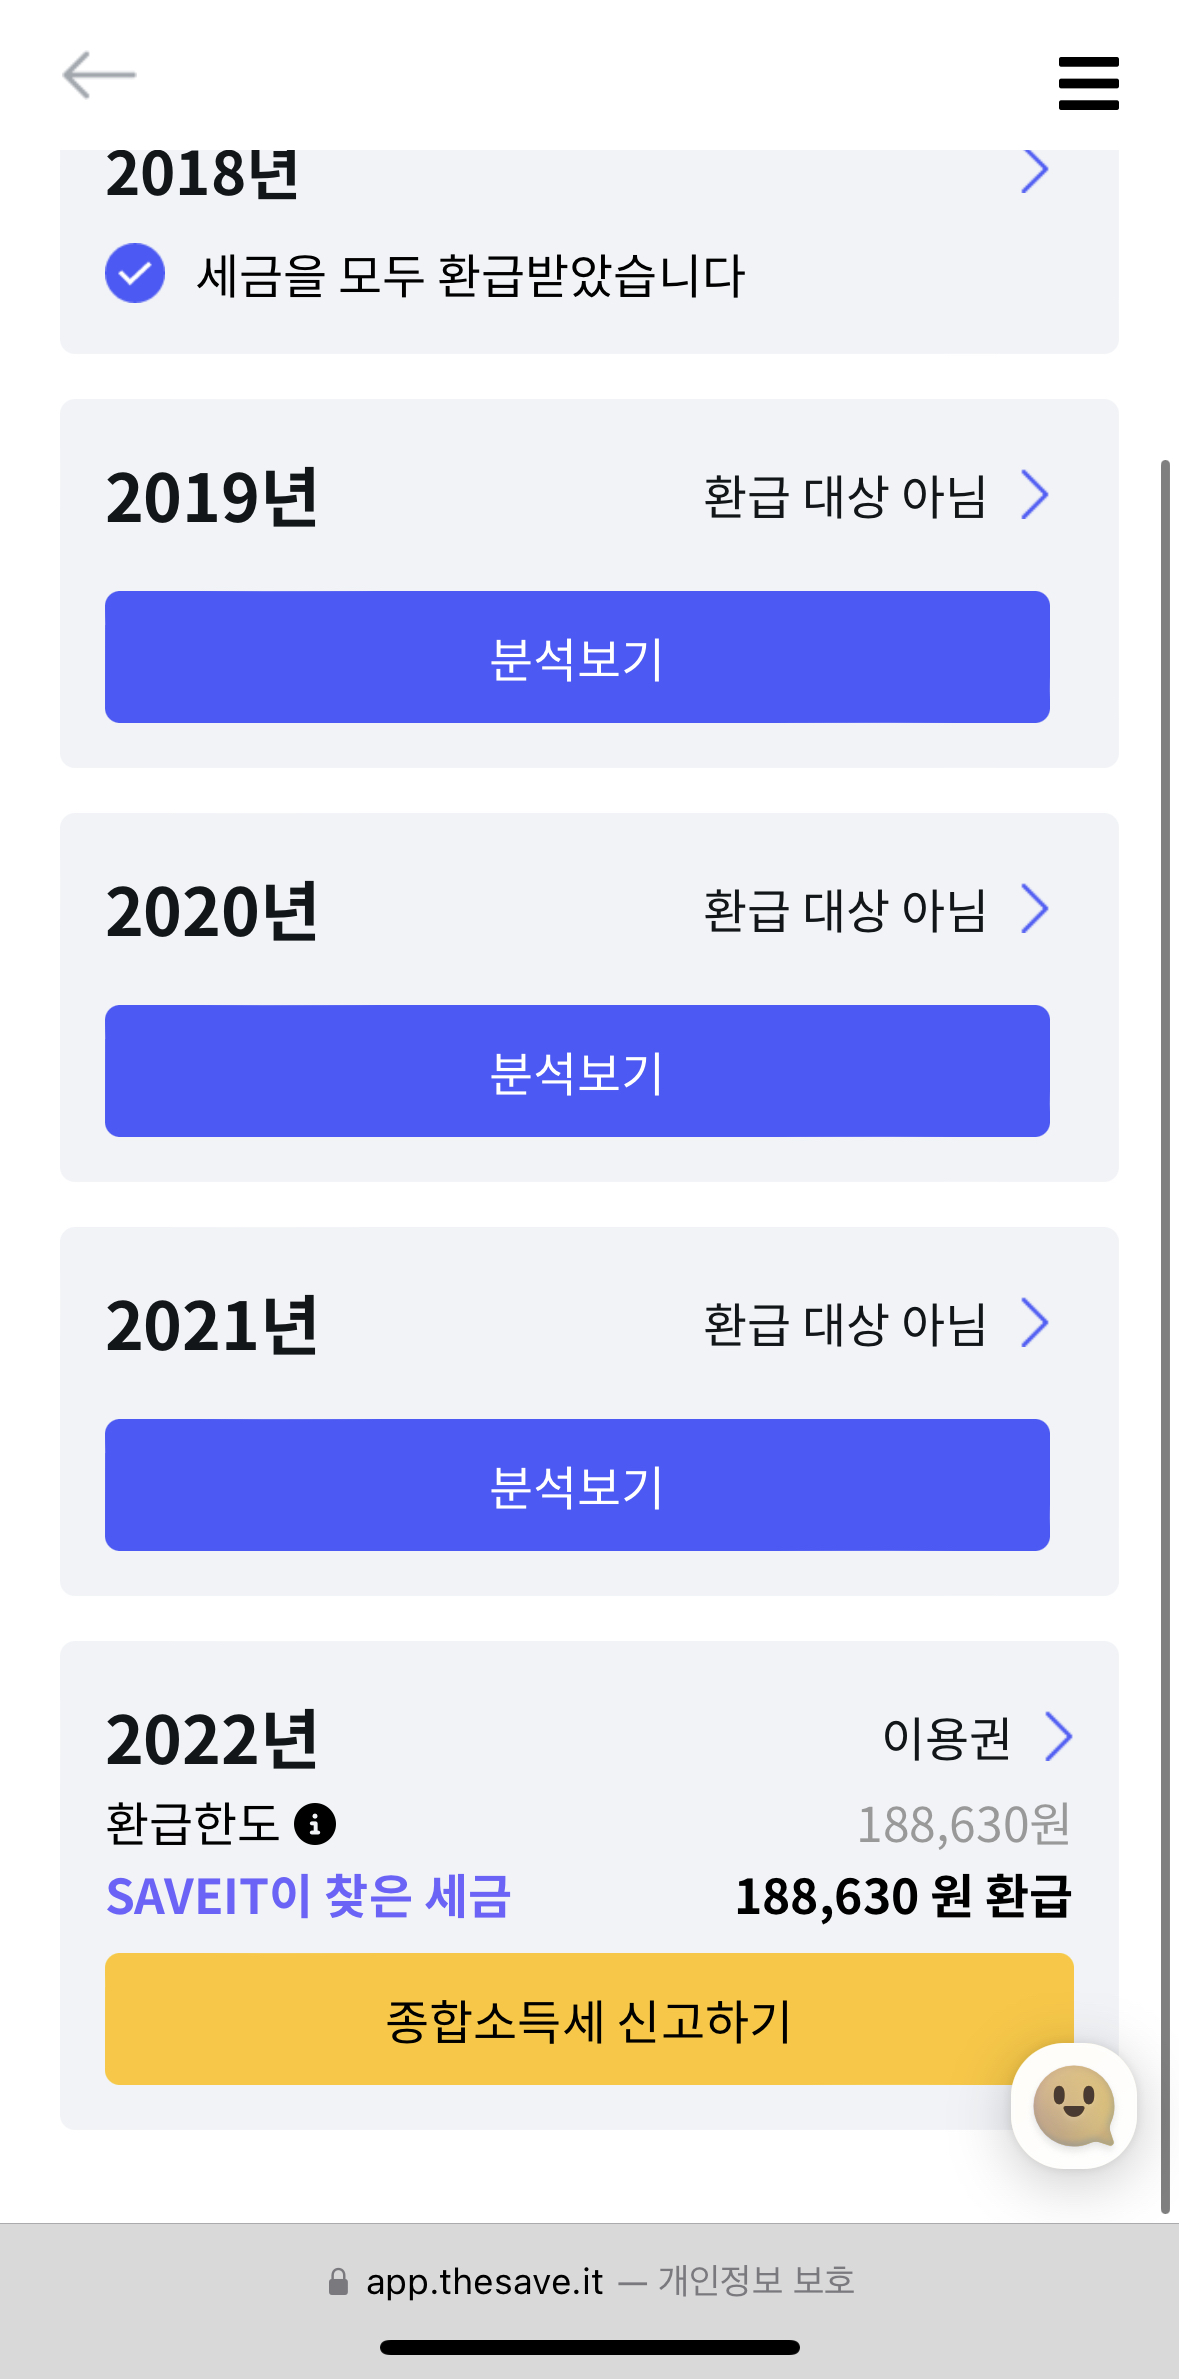Tap the lock icon beside app.thesave.it
Image resolution: width=1179 pixels, height=2379 pixels.
point(338,2281)
